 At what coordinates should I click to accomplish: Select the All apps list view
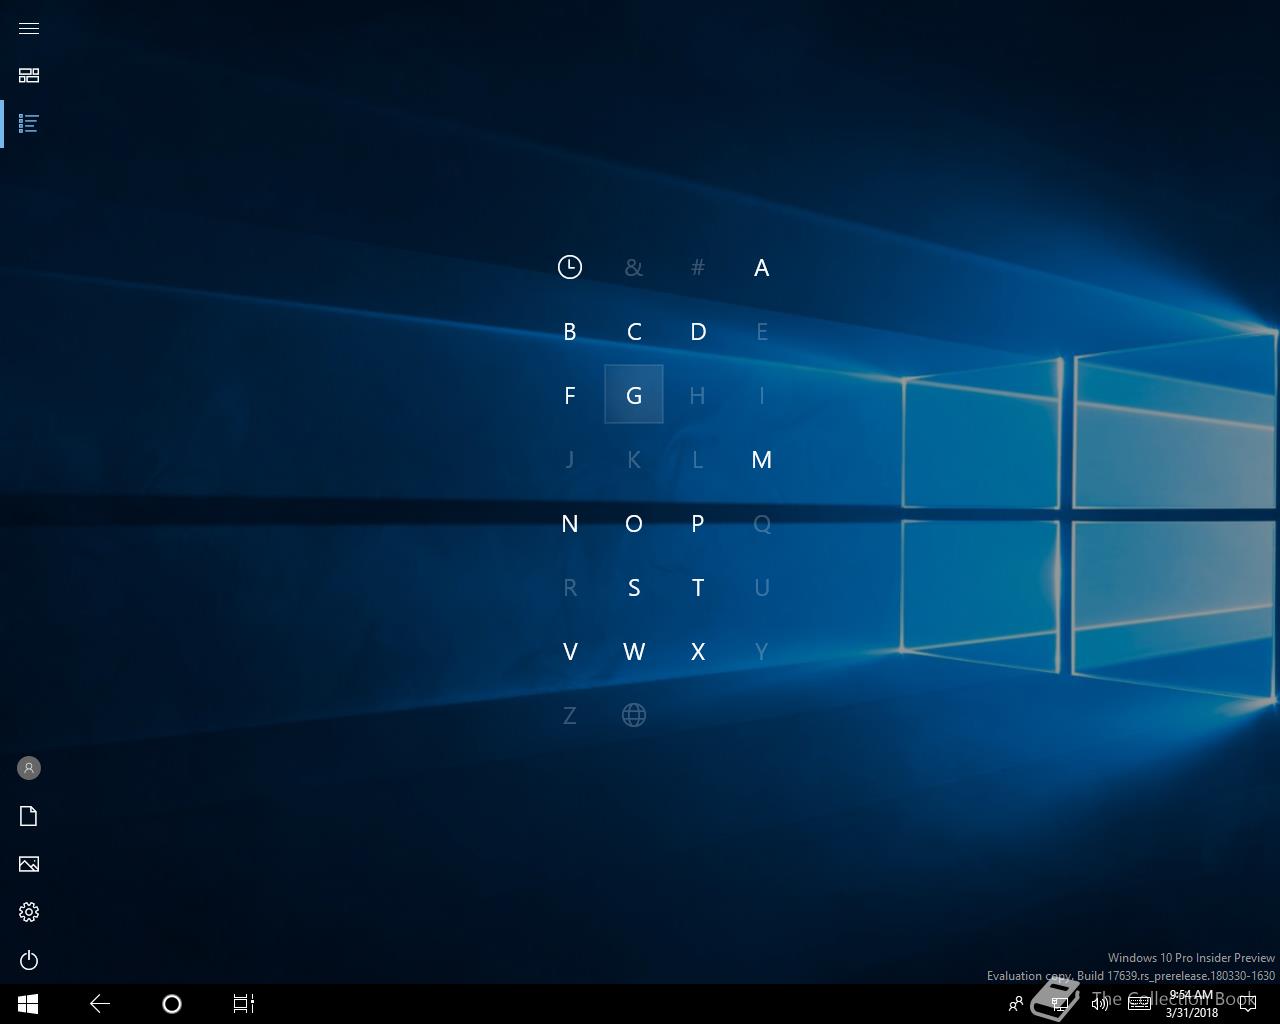(x=29, y=123)
